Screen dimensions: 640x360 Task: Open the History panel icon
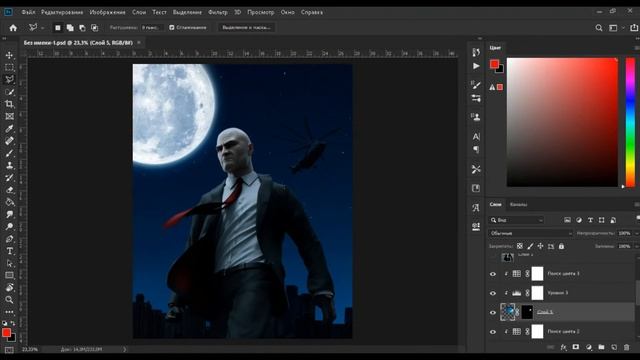(476, 52)
